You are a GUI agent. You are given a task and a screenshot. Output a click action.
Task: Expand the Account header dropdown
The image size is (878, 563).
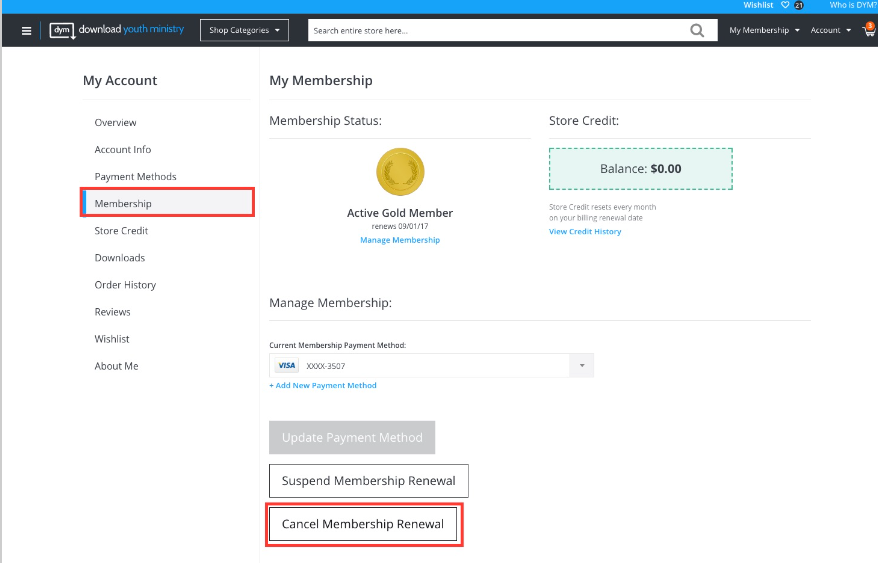point(830,31)
